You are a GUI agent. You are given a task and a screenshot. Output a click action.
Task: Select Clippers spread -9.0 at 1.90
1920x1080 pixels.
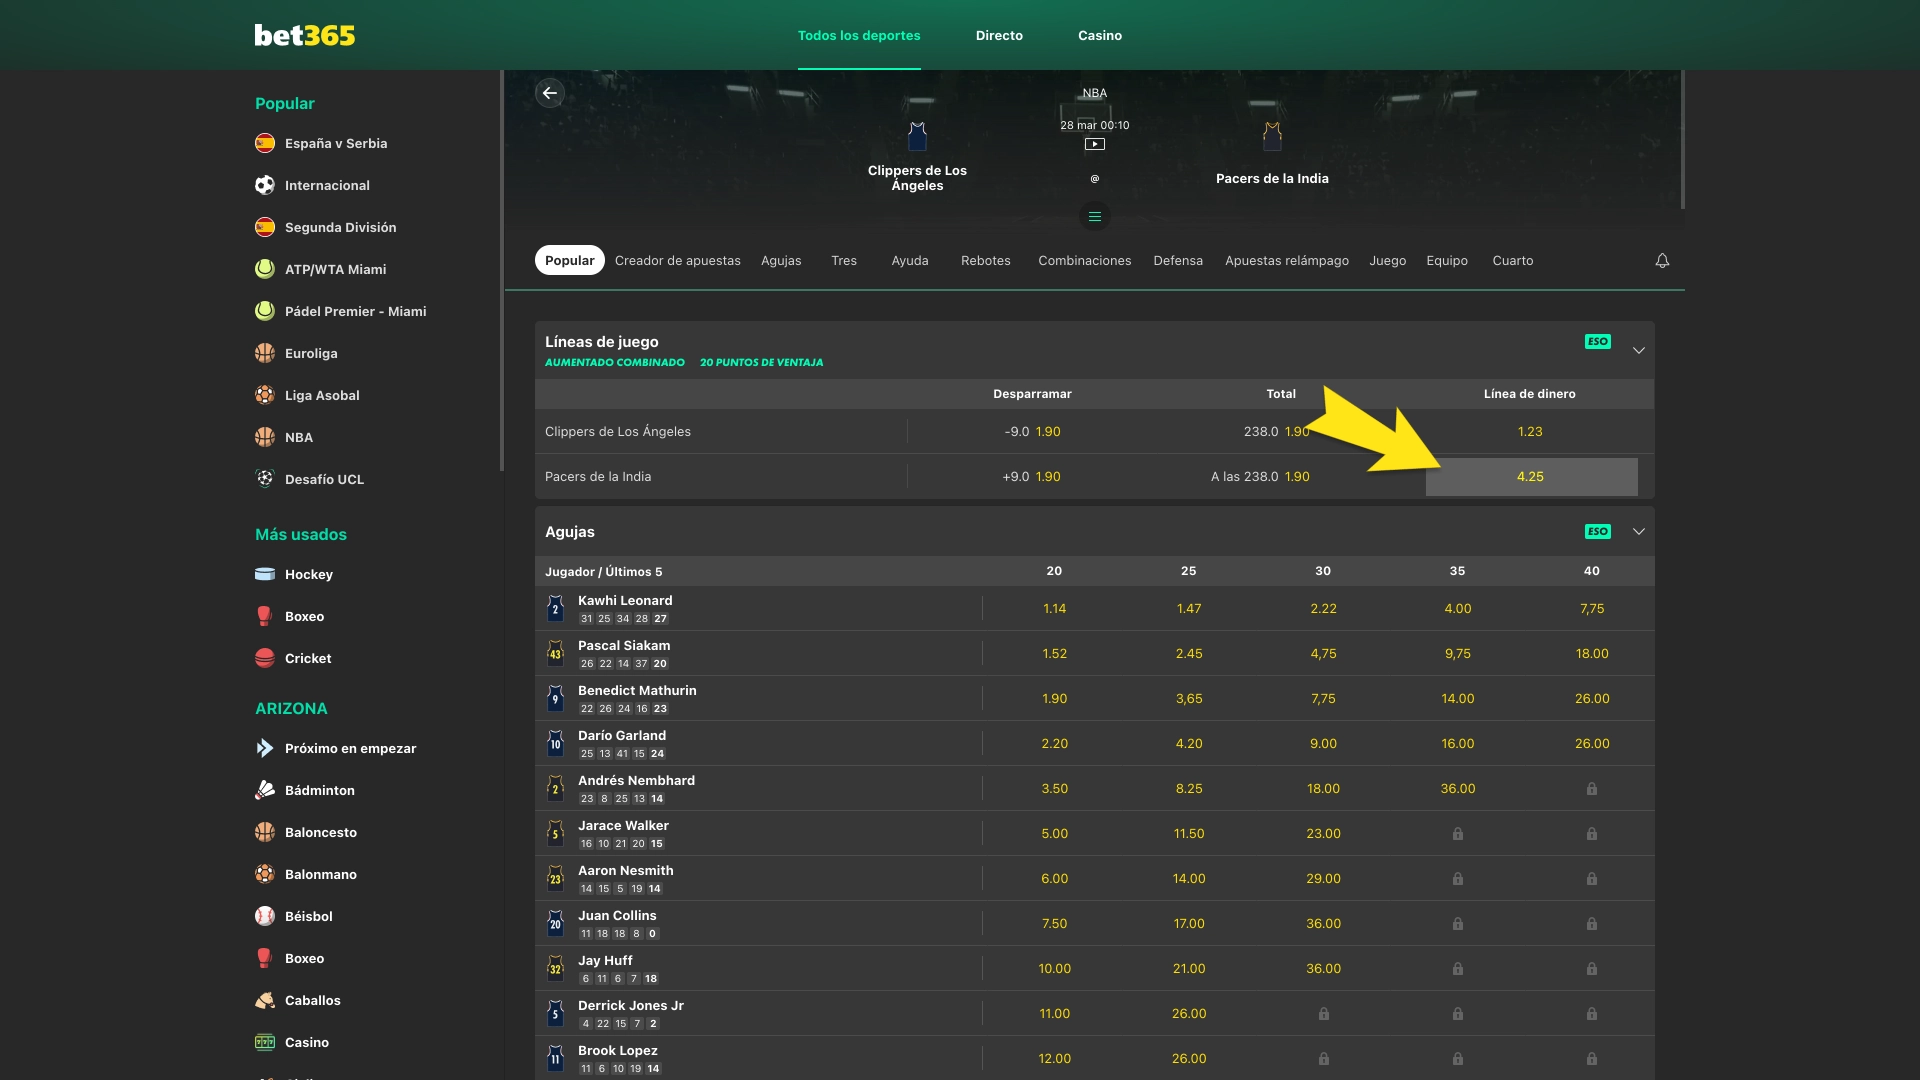pyautogui.click(x=1032, y=432)
